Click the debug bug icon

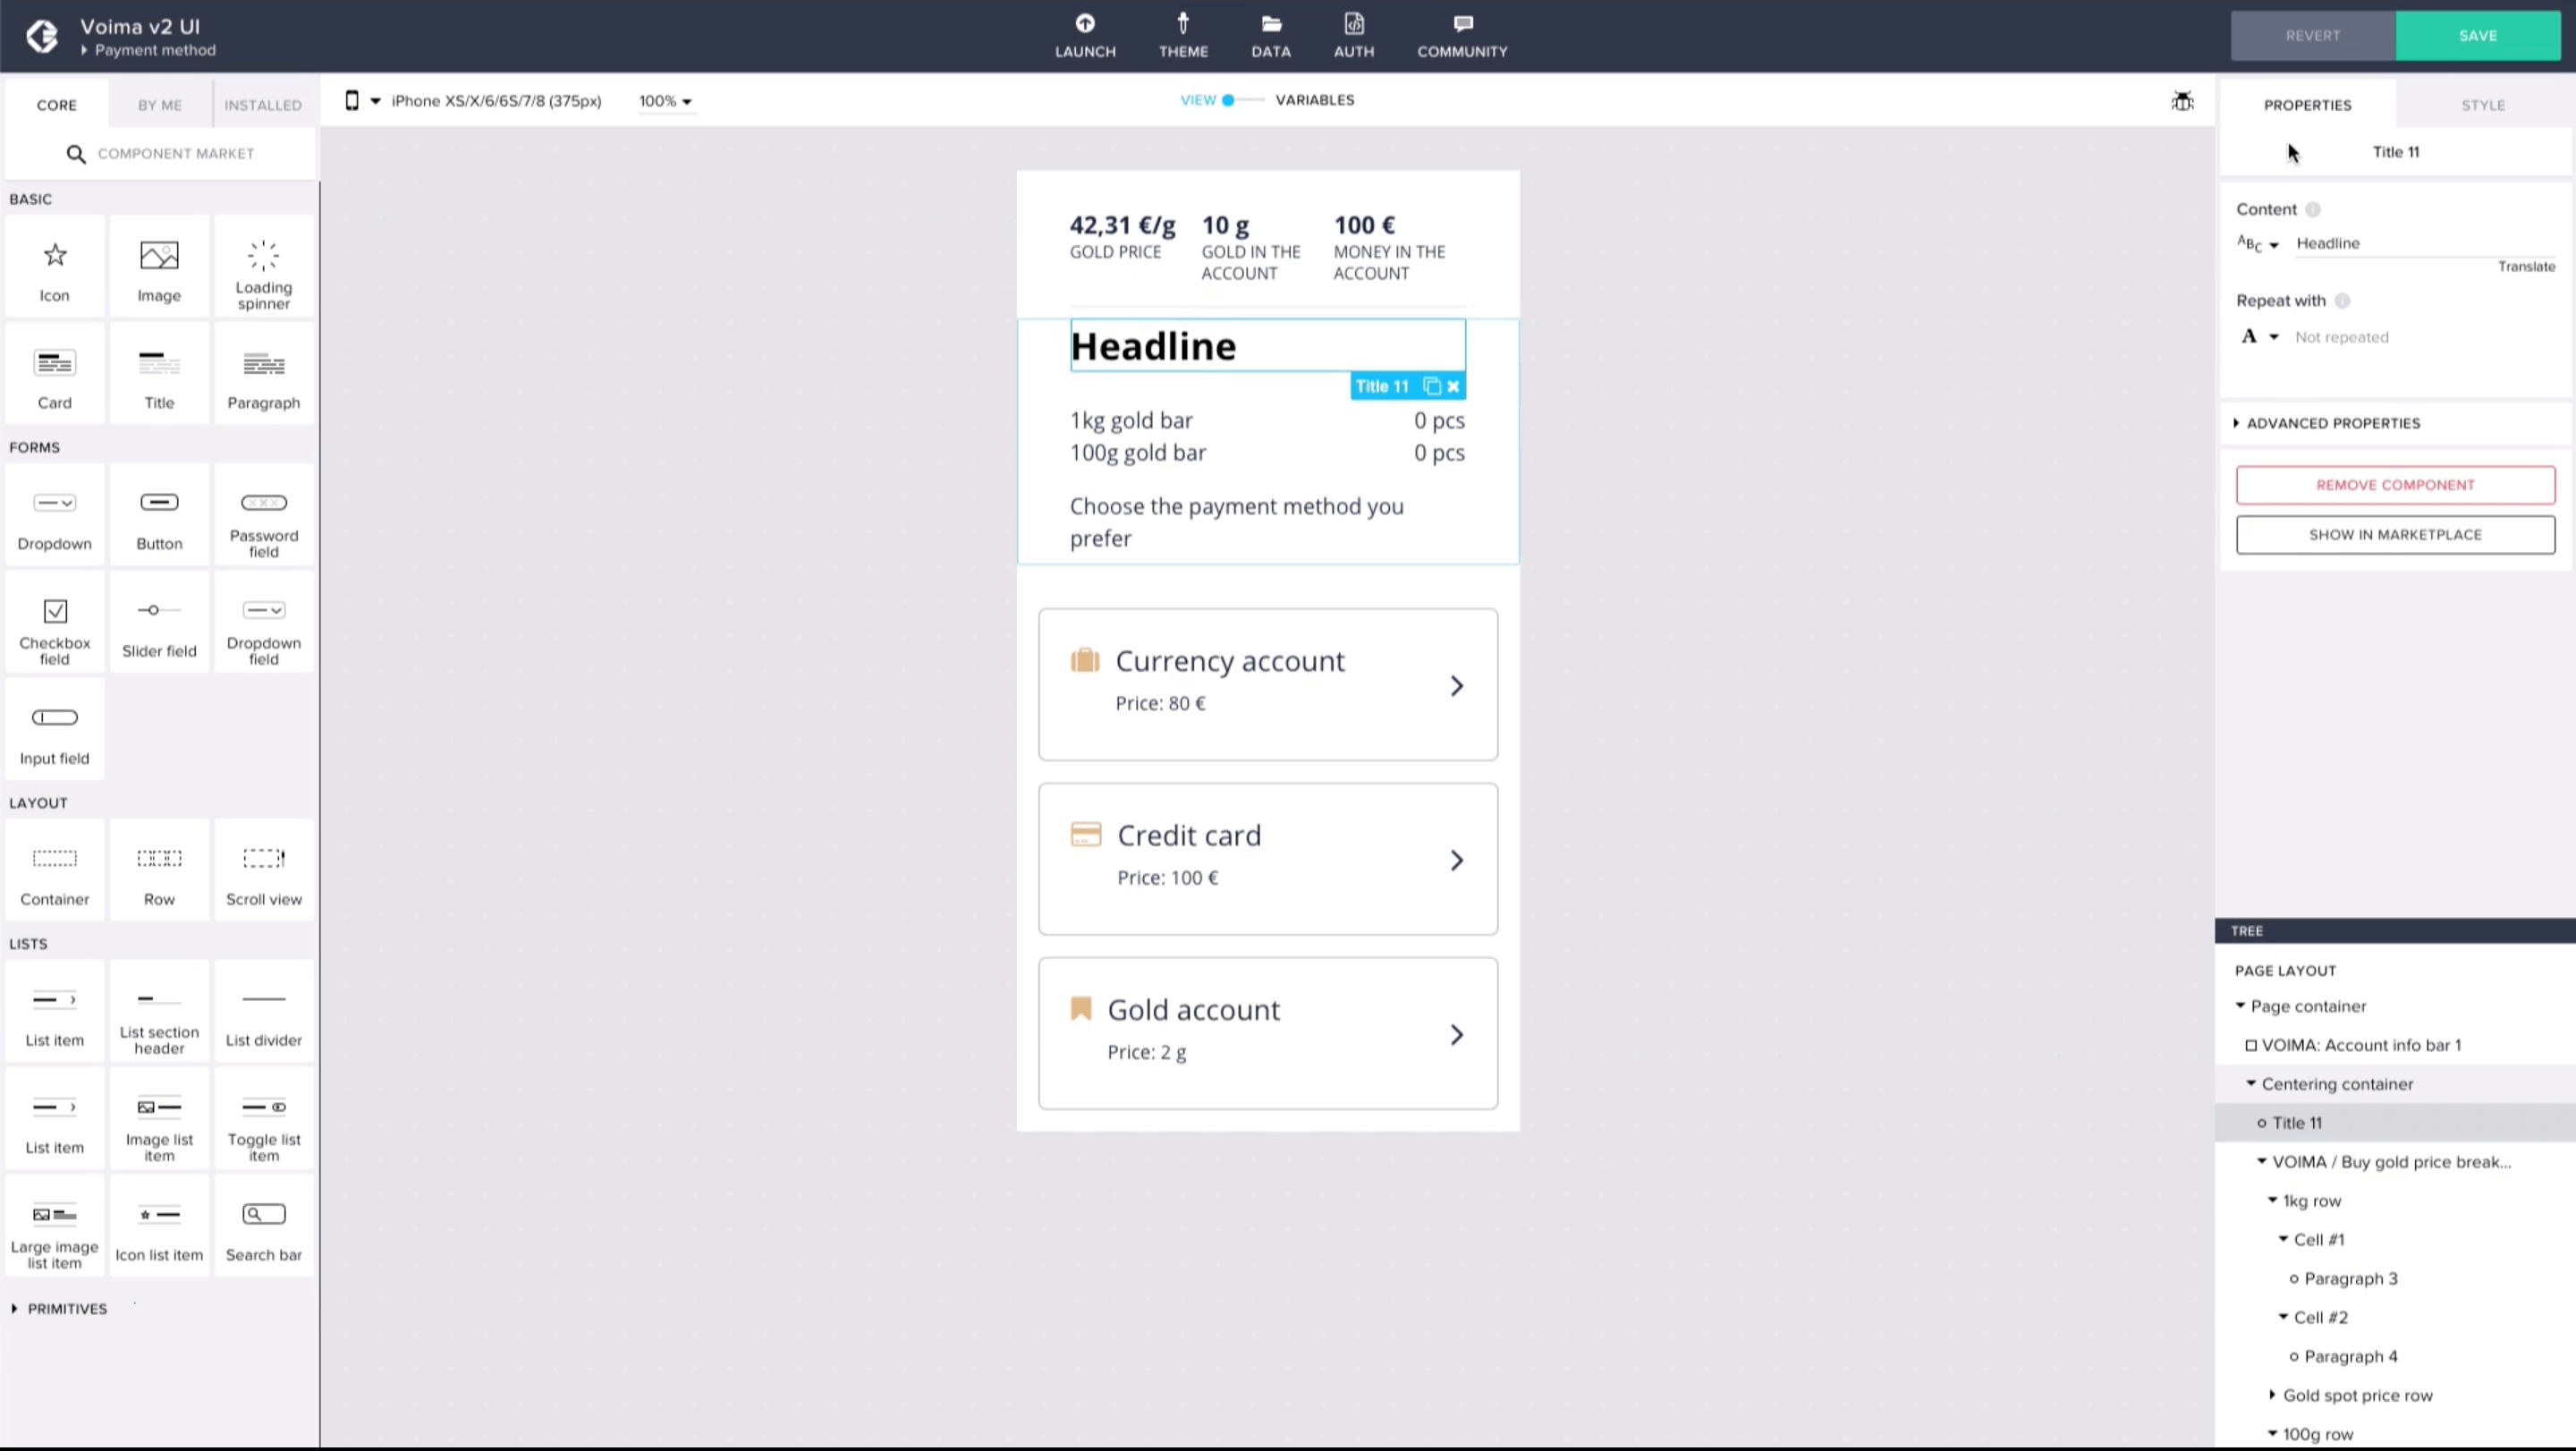coord(2182,101)
